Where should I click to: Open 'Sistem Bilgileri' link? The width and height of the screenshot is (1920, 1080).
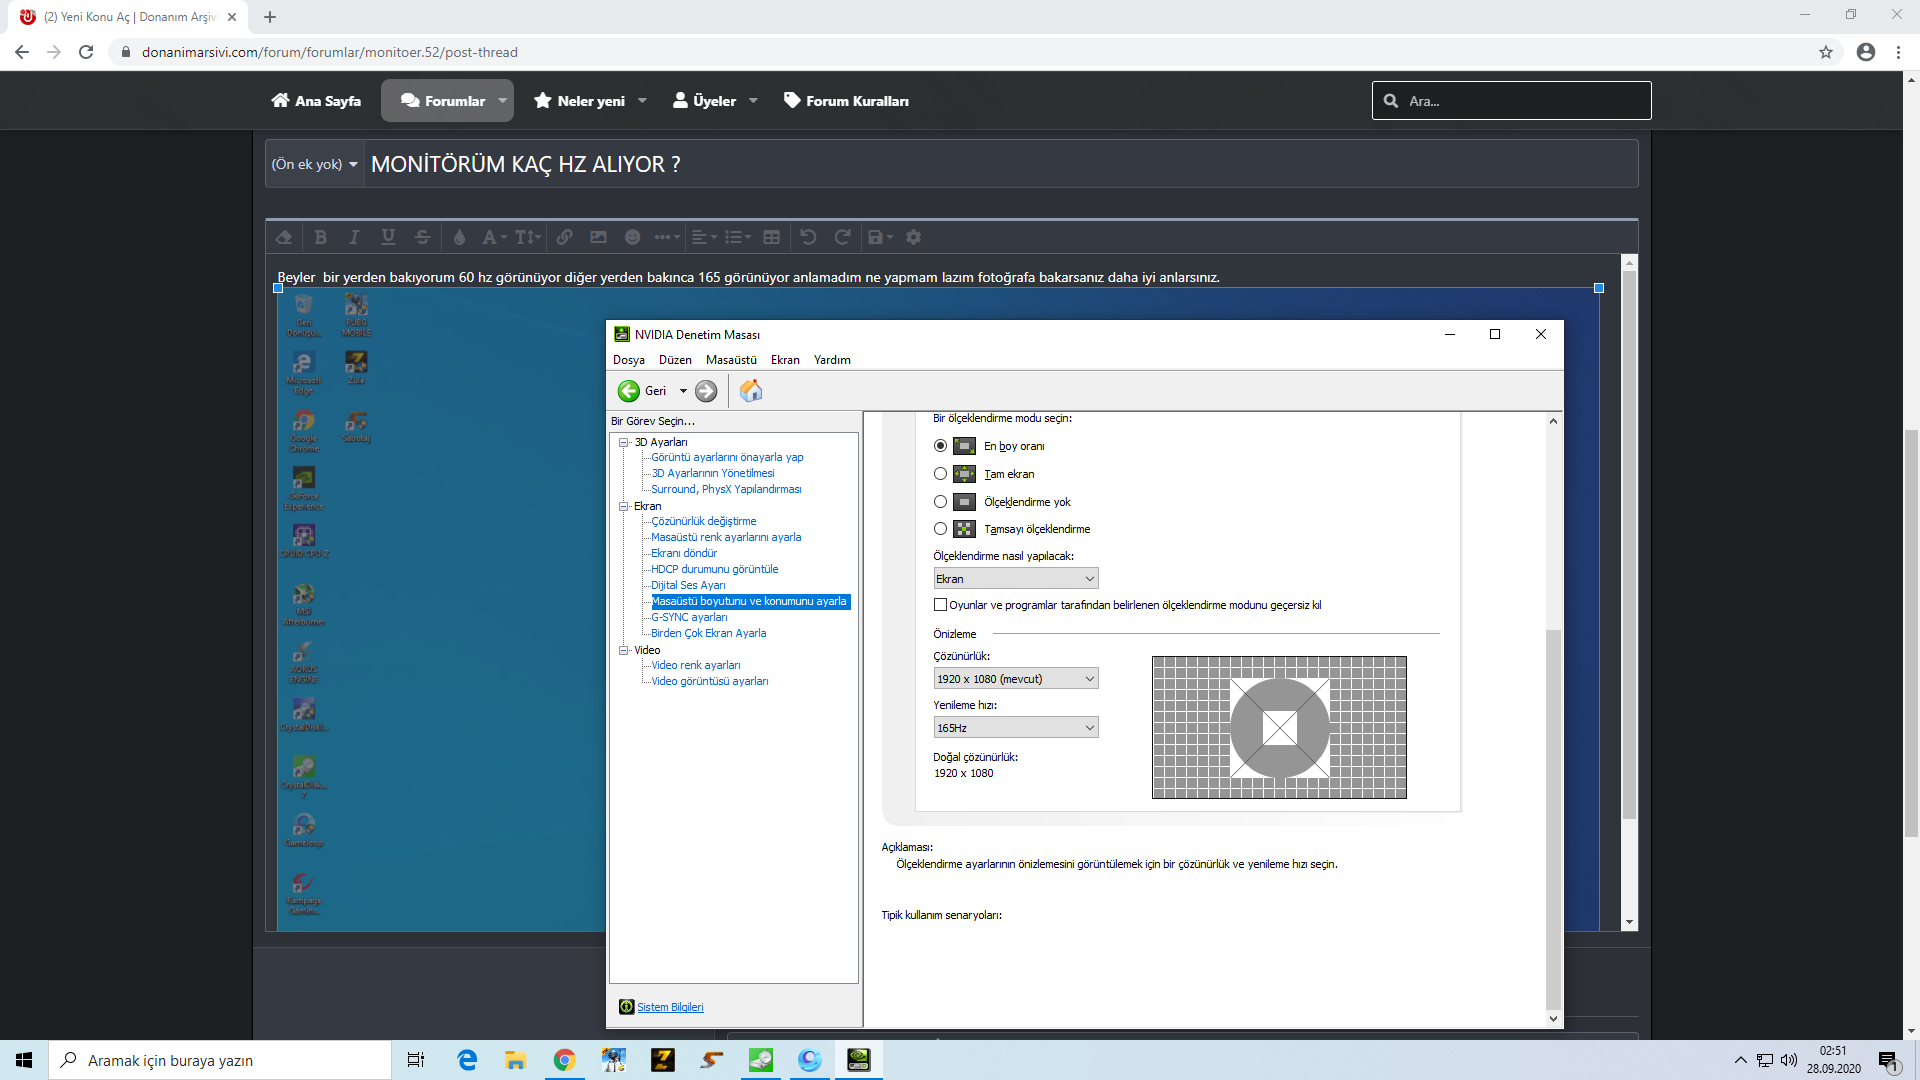coord(670,1007)
